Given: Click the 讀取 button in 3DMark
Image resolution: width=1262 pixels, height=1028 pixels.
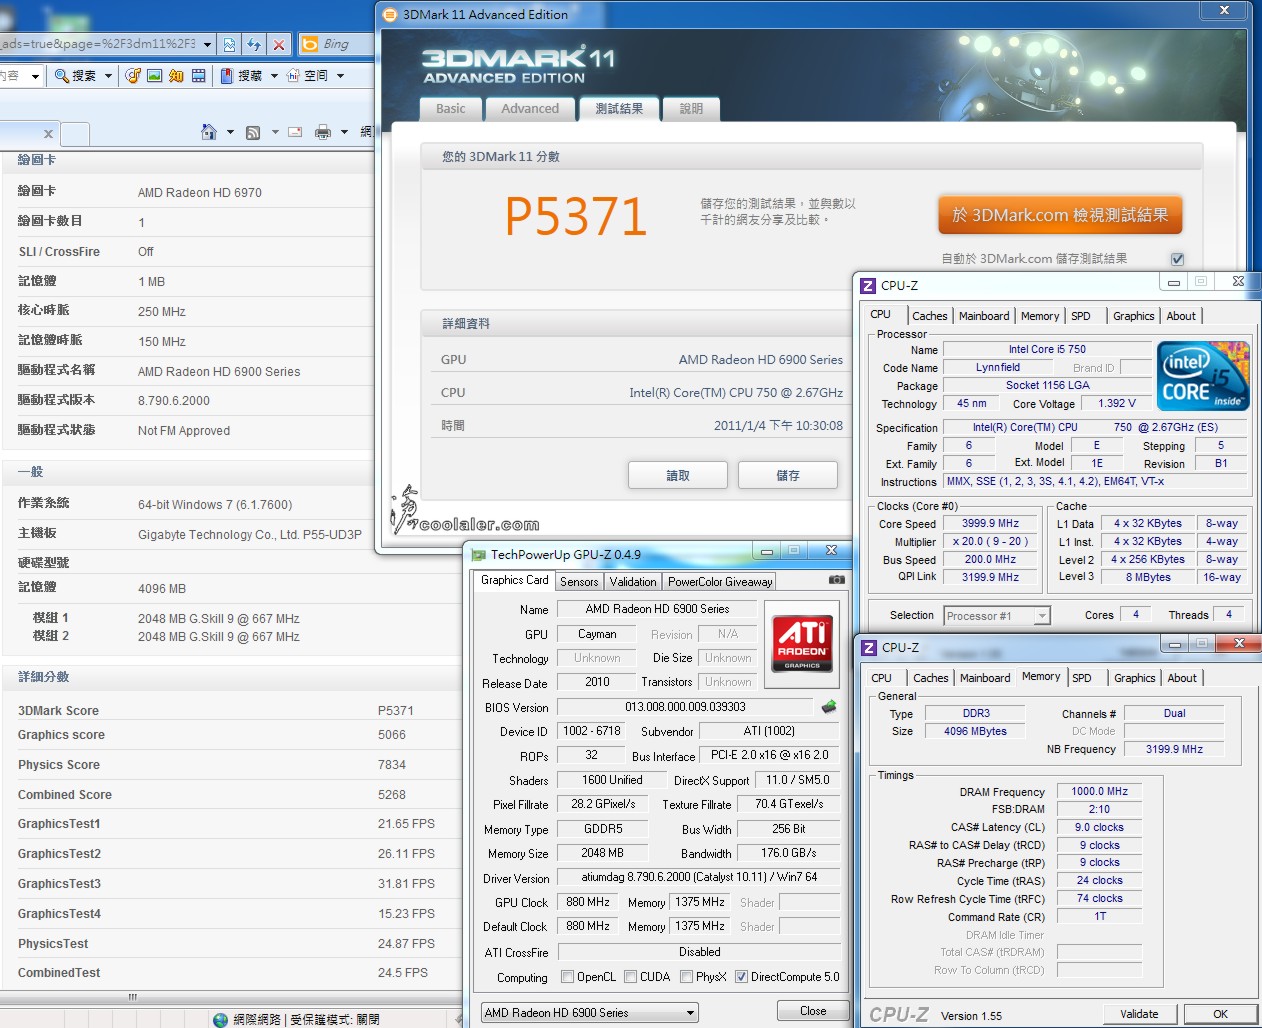Looking at the screenshot, I should point(678,476).
